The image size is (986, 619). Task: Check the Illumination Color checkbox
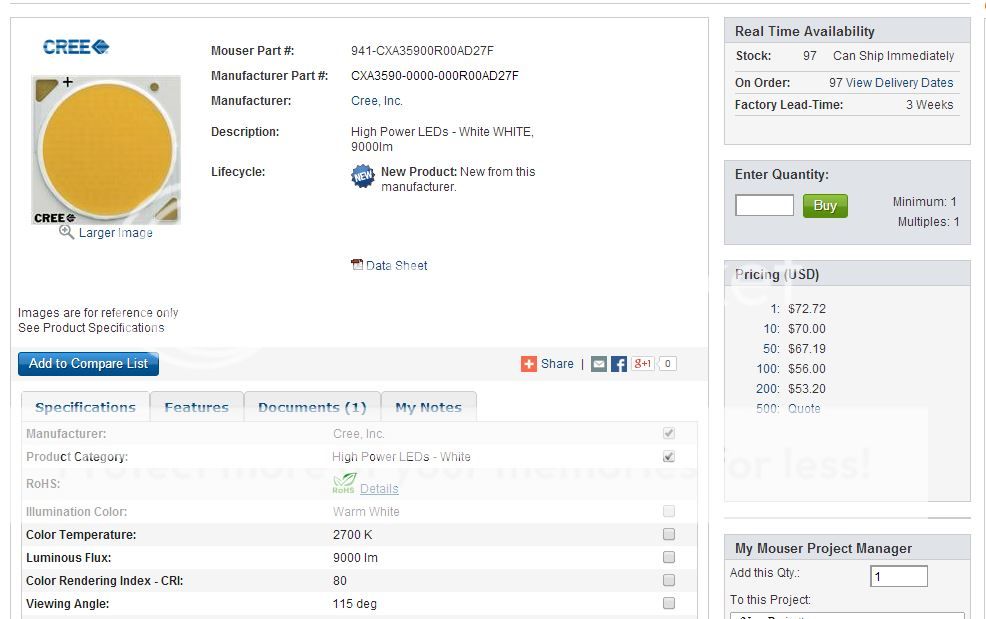click(669, 511)
